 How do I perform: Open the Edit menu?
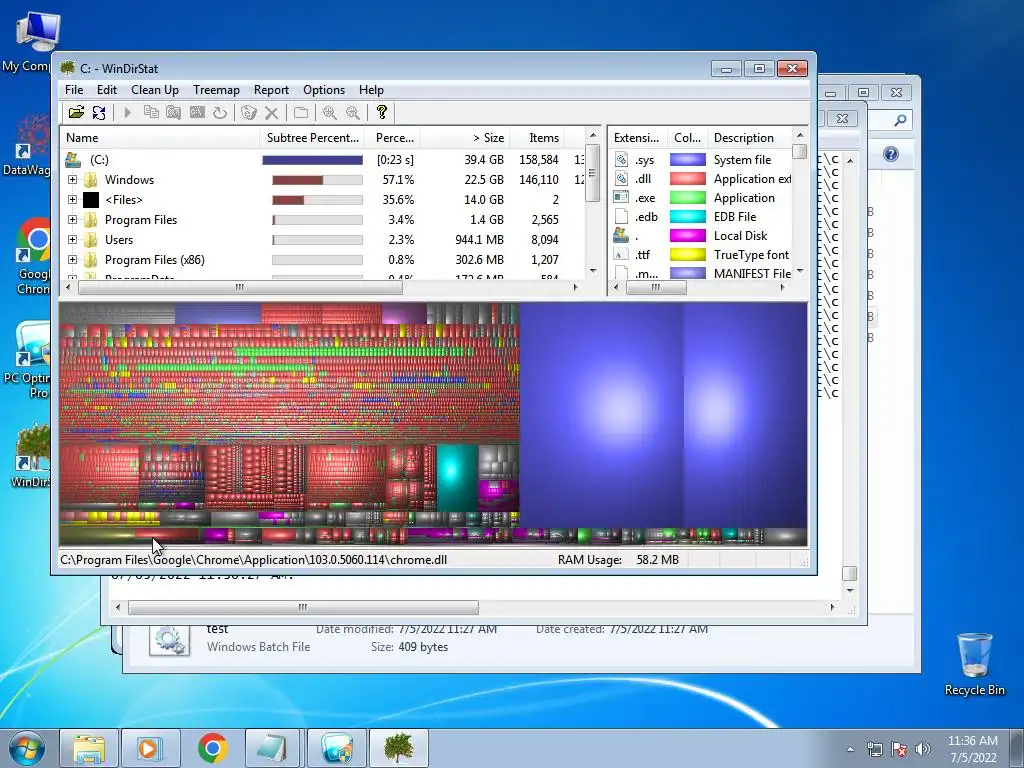pyautogui.click(x=106, y=90)
